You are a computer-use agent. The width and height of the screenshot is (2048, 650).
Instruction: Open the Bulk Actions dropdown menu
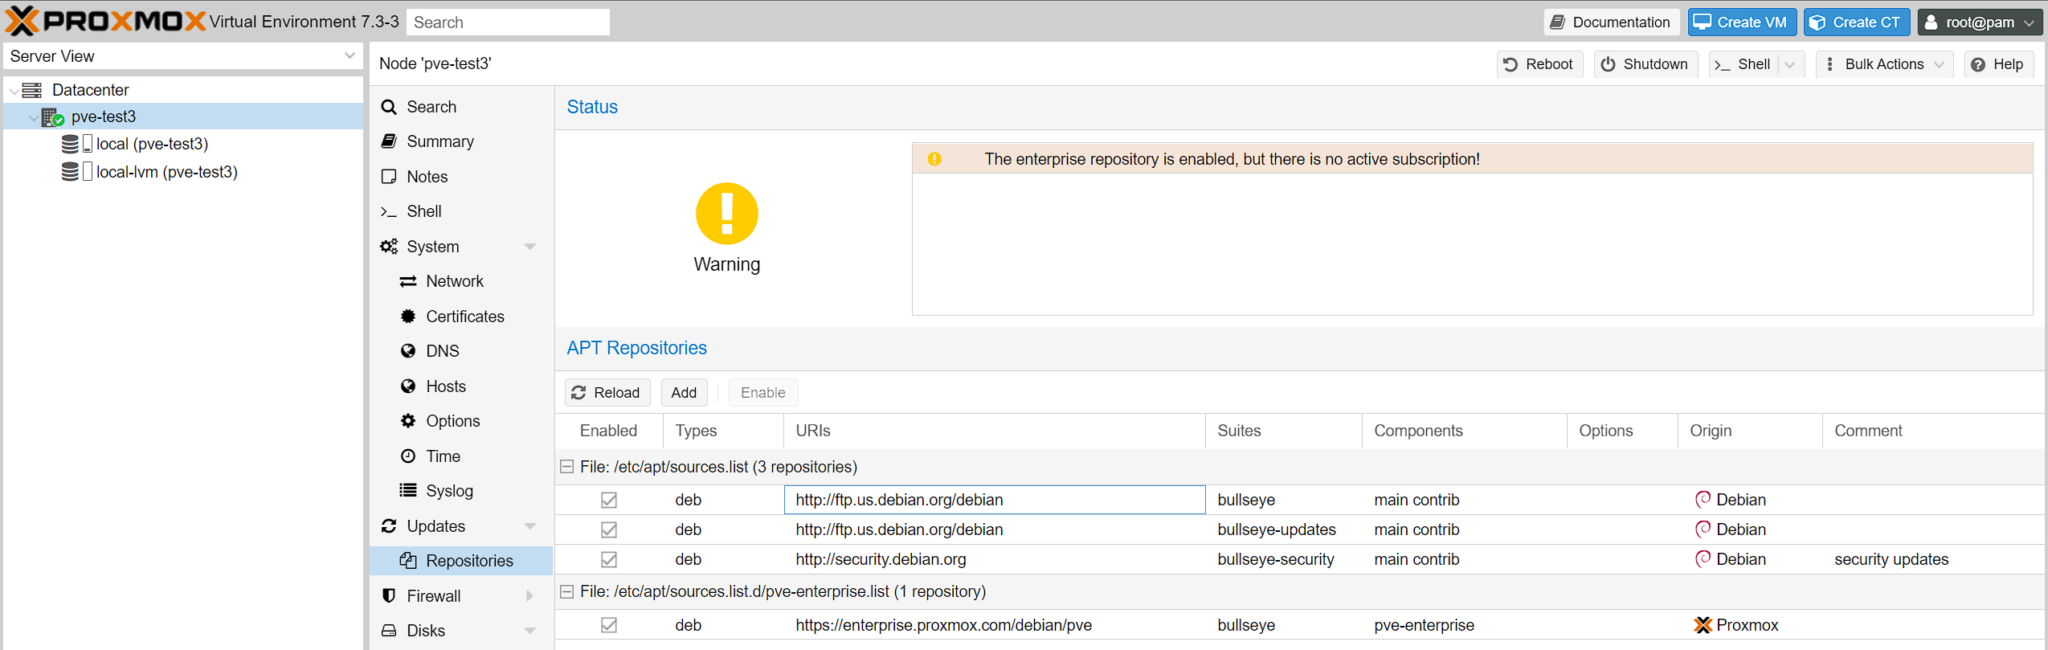pos(1884,64)
